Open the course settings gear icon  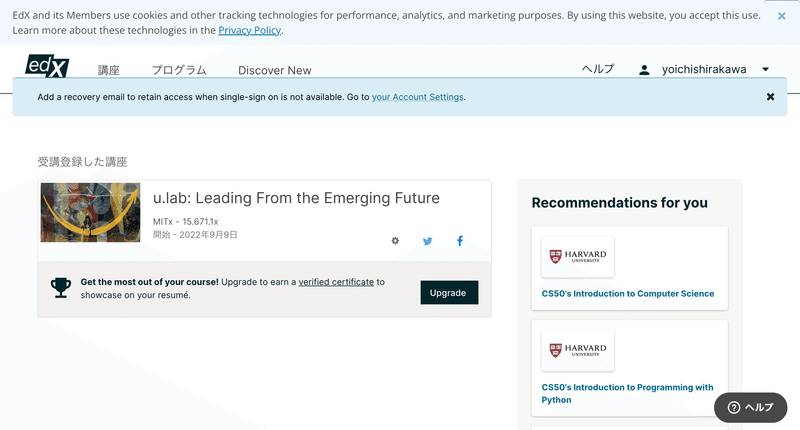coord(395,241)
